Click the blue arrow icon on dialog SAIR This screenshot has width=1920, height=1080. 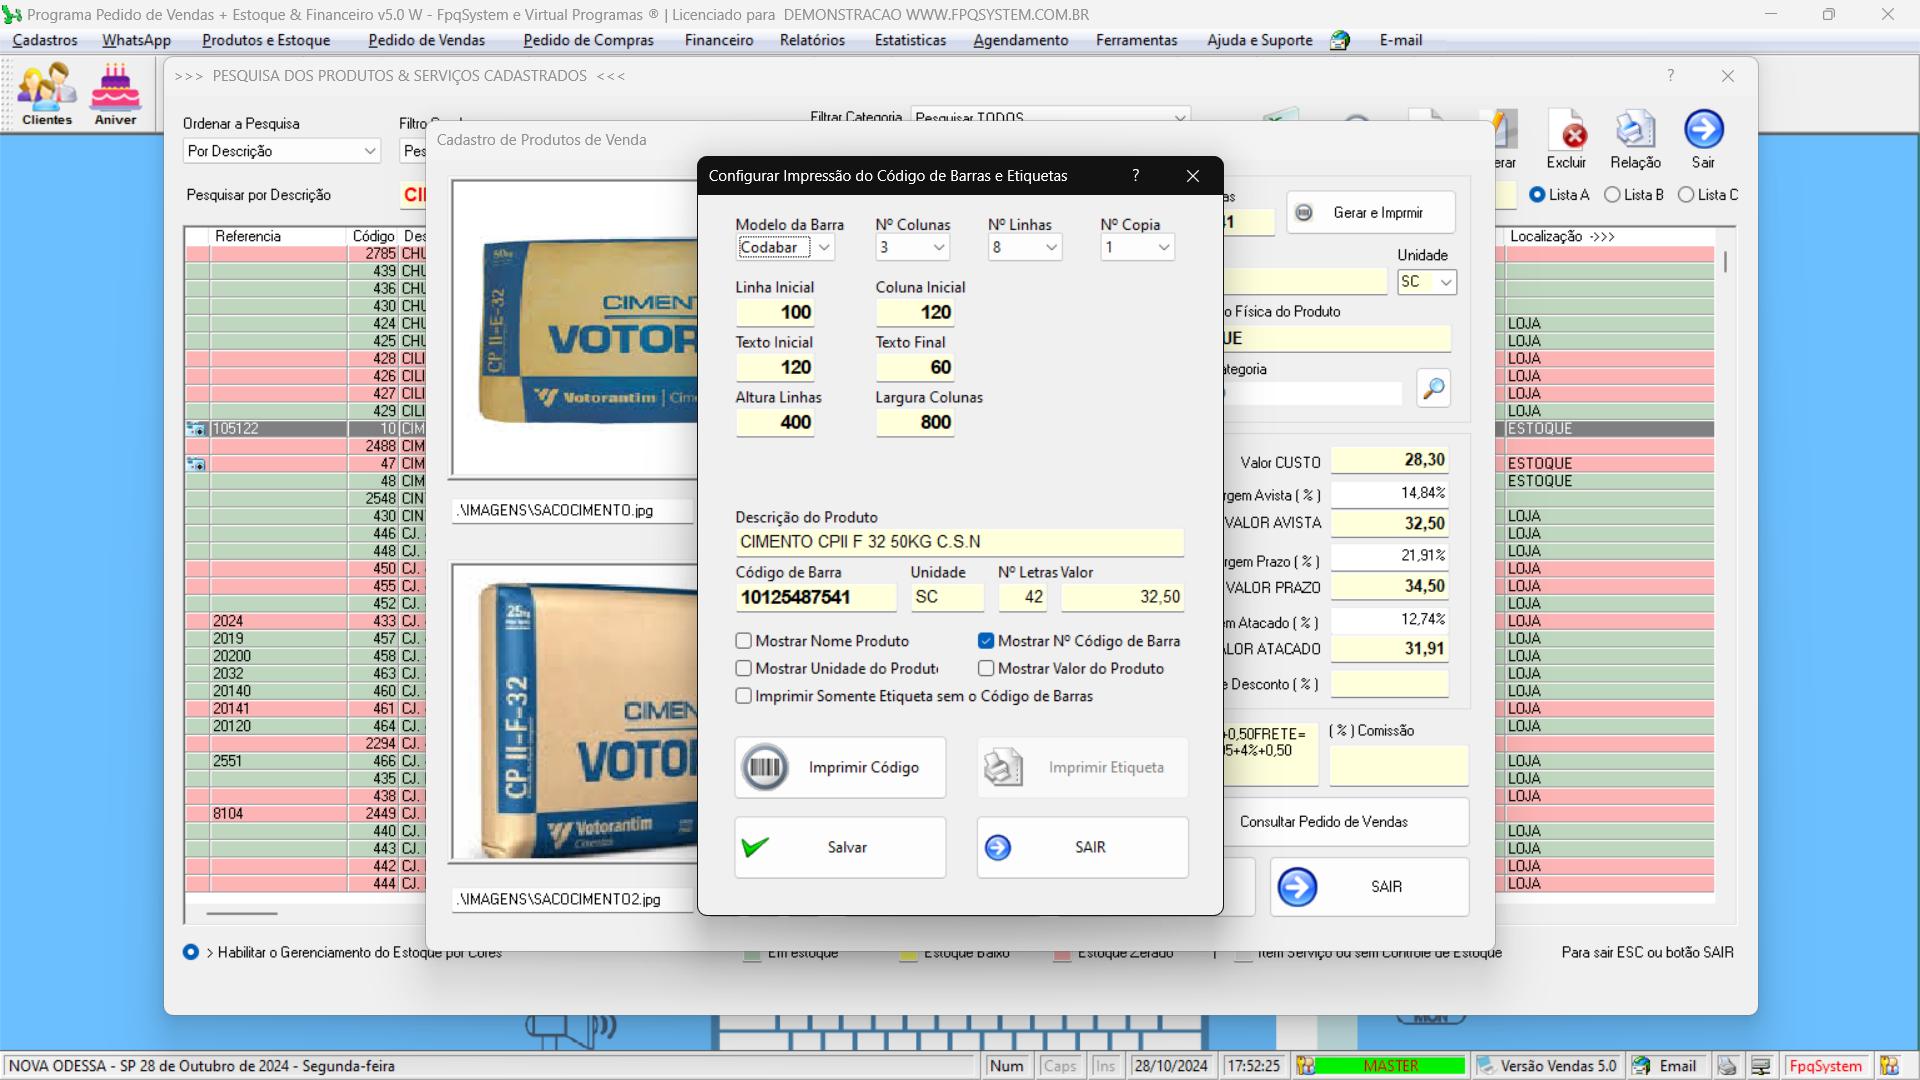point(998,847)
